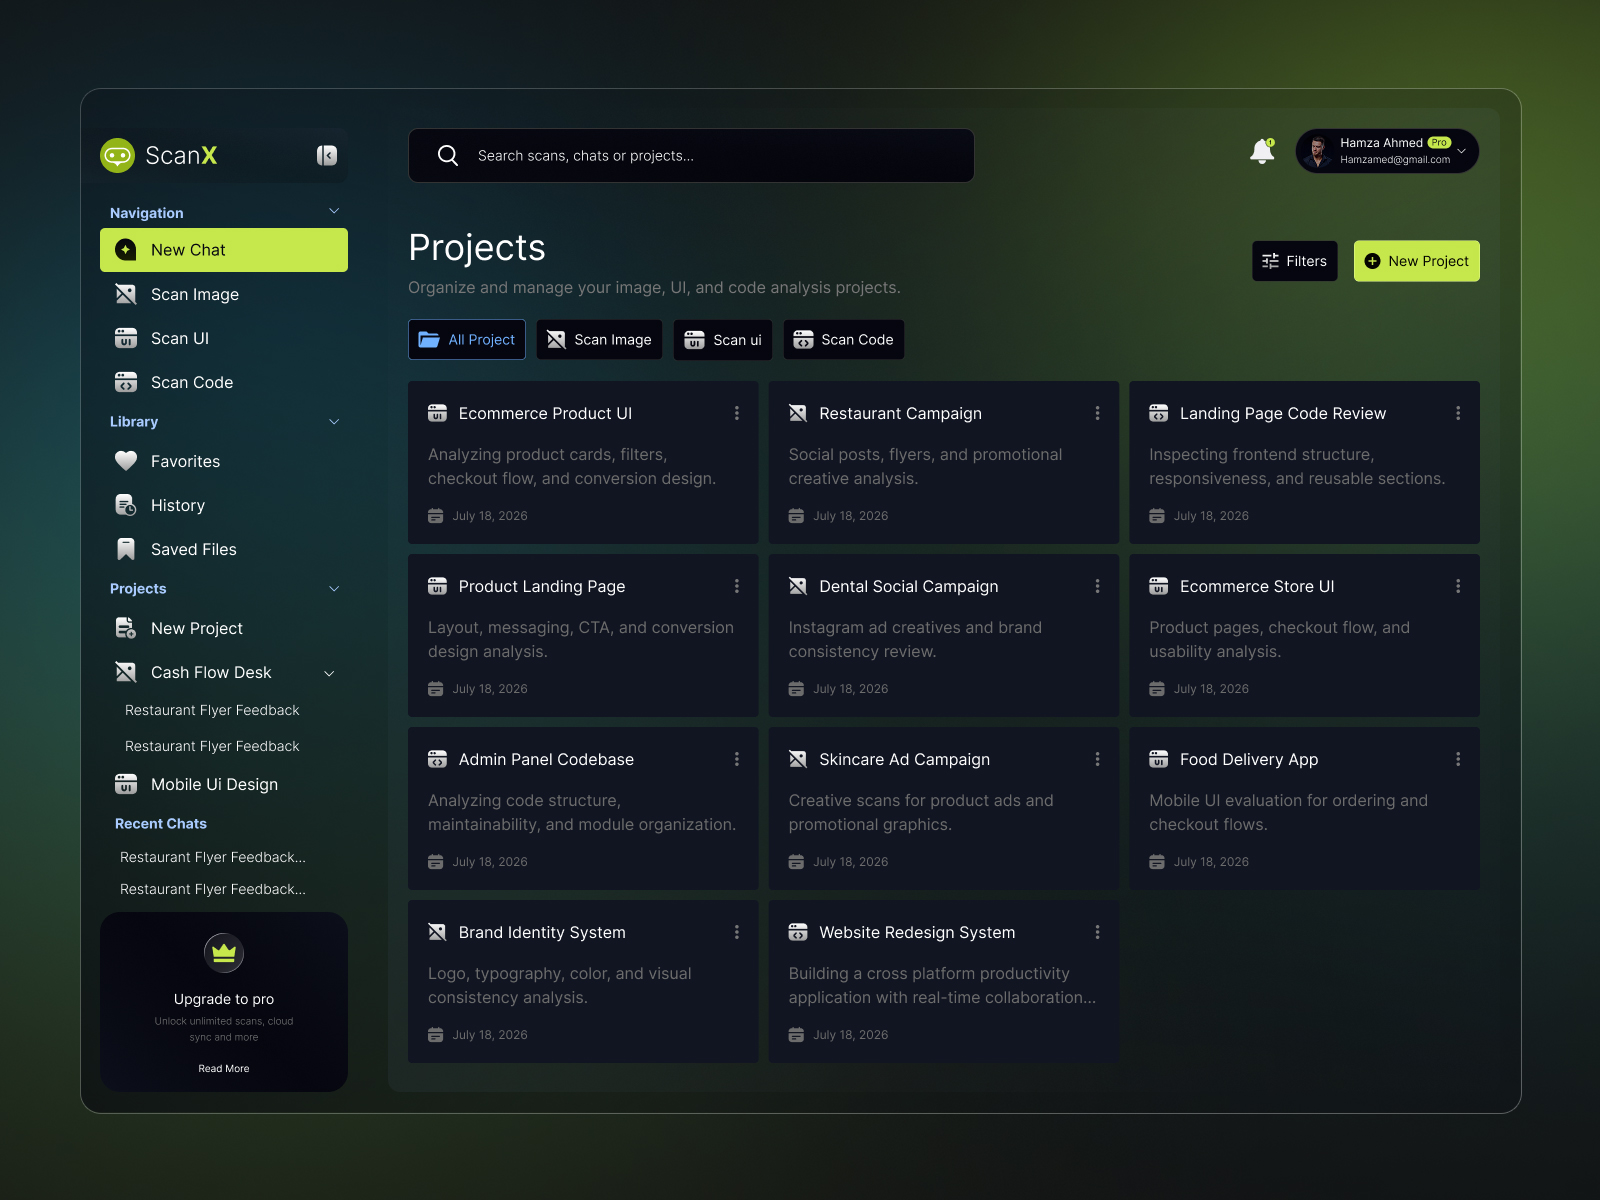The width and height of the screenshot is (1600, 1200).
Task: Open options menu for Dental Social Campaign
Action: tap(1097, 586)
